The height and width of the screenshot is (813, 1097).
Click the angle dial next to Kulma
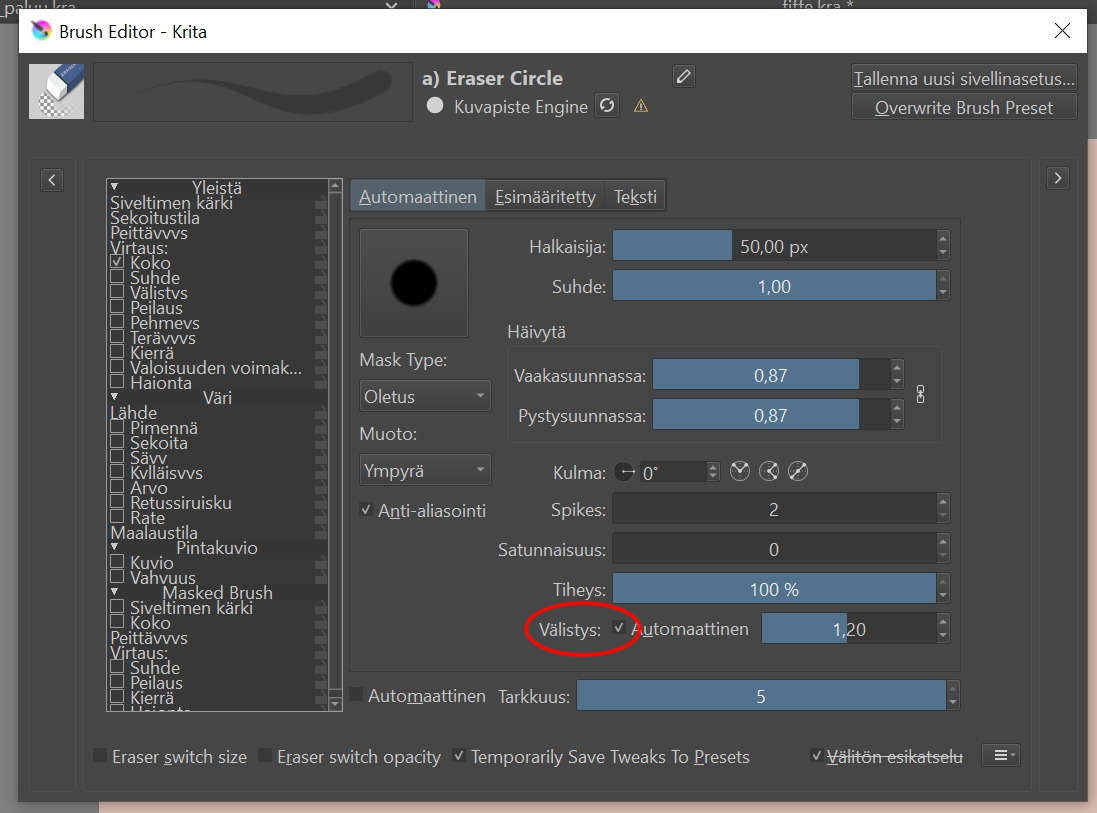(625, 472)
